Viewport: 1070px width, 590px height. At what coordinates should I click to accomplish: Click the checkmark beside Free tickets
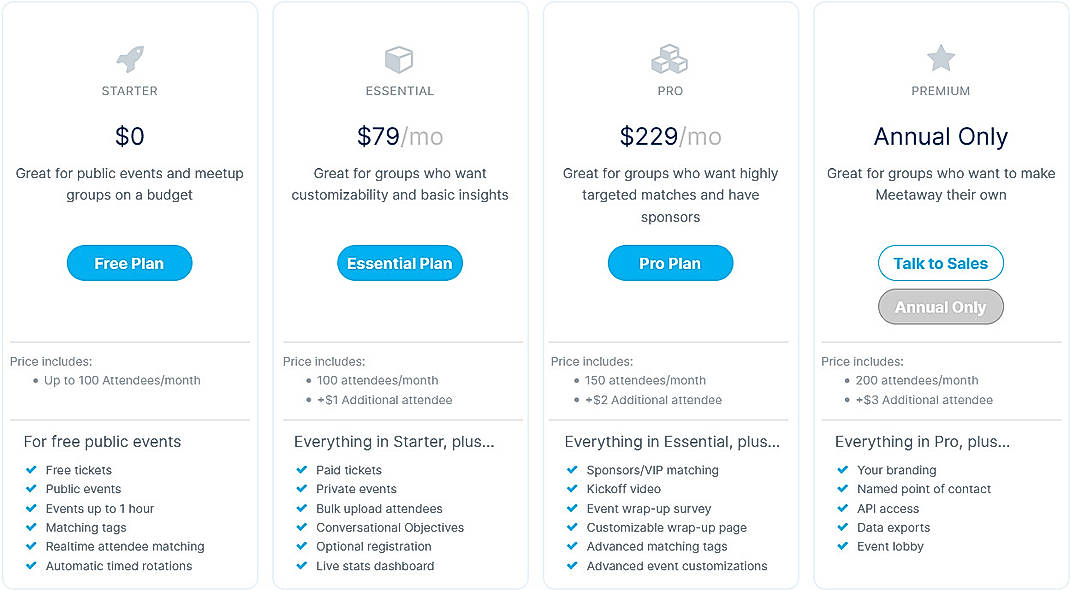point(32,470)
